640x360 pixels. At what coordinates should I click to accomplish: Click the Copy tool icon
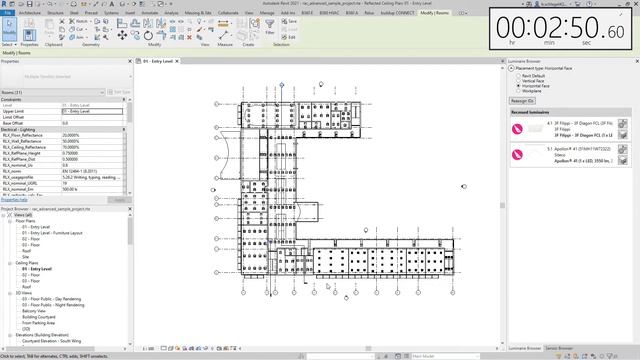(x=135, y=36)
